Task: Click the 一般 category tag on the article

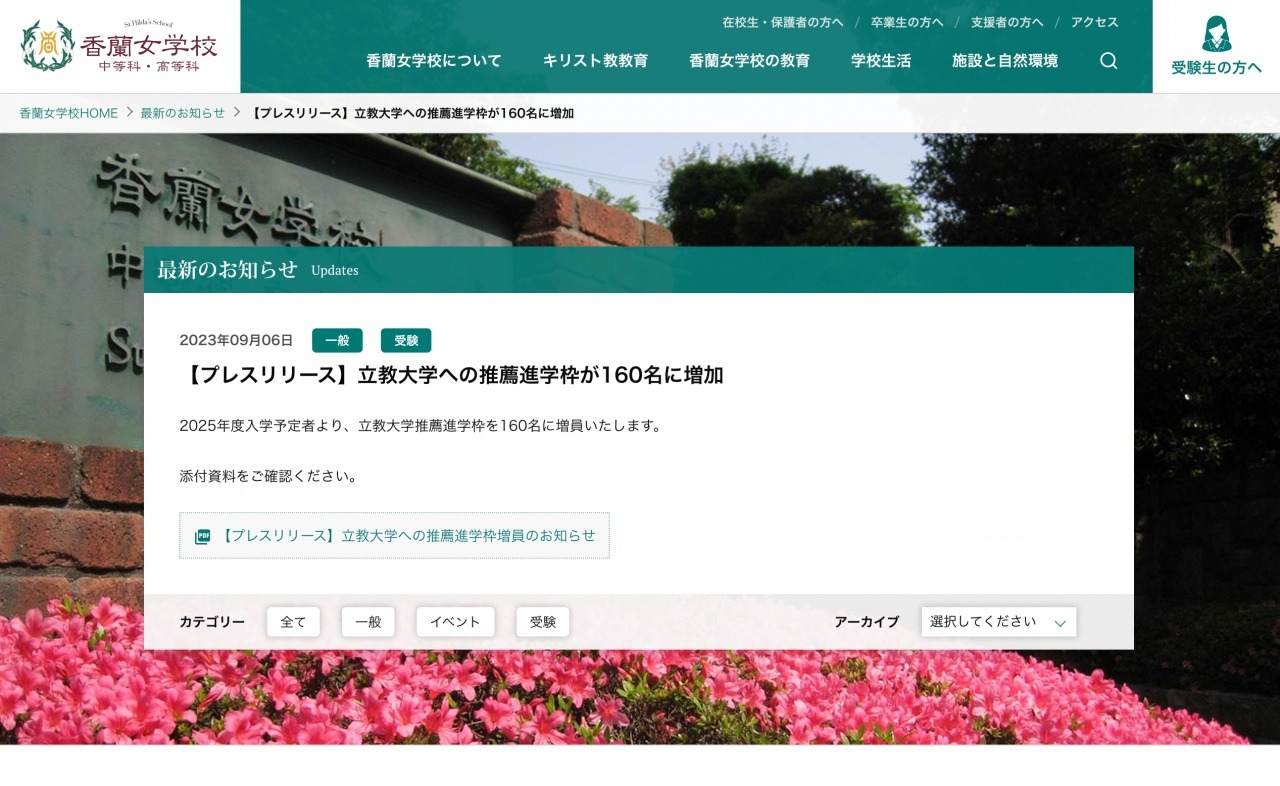Action: 337,340
